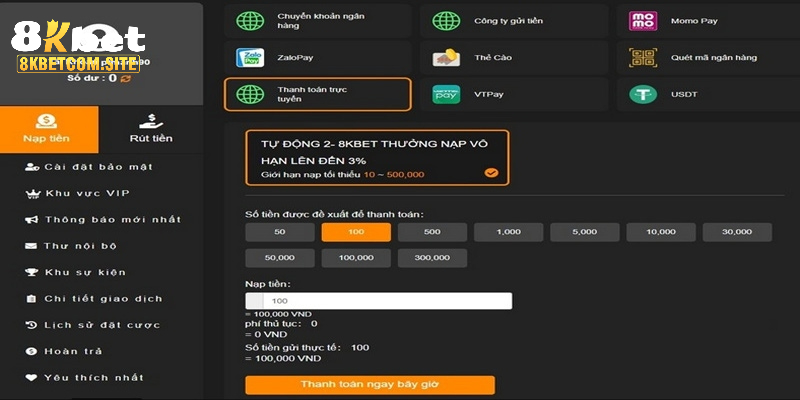Viewport: 800px width, 400px height.
Task: Switch to the Rút tiền tab
Action: pos(151,130)
